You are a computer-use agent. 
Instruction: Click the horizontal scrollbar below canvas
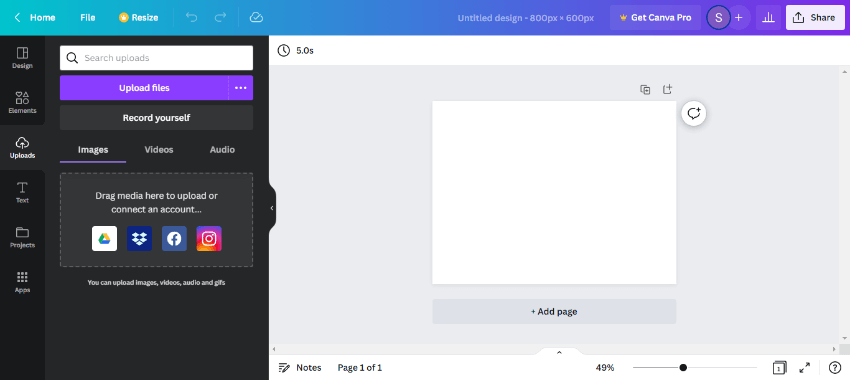[555, 349]
